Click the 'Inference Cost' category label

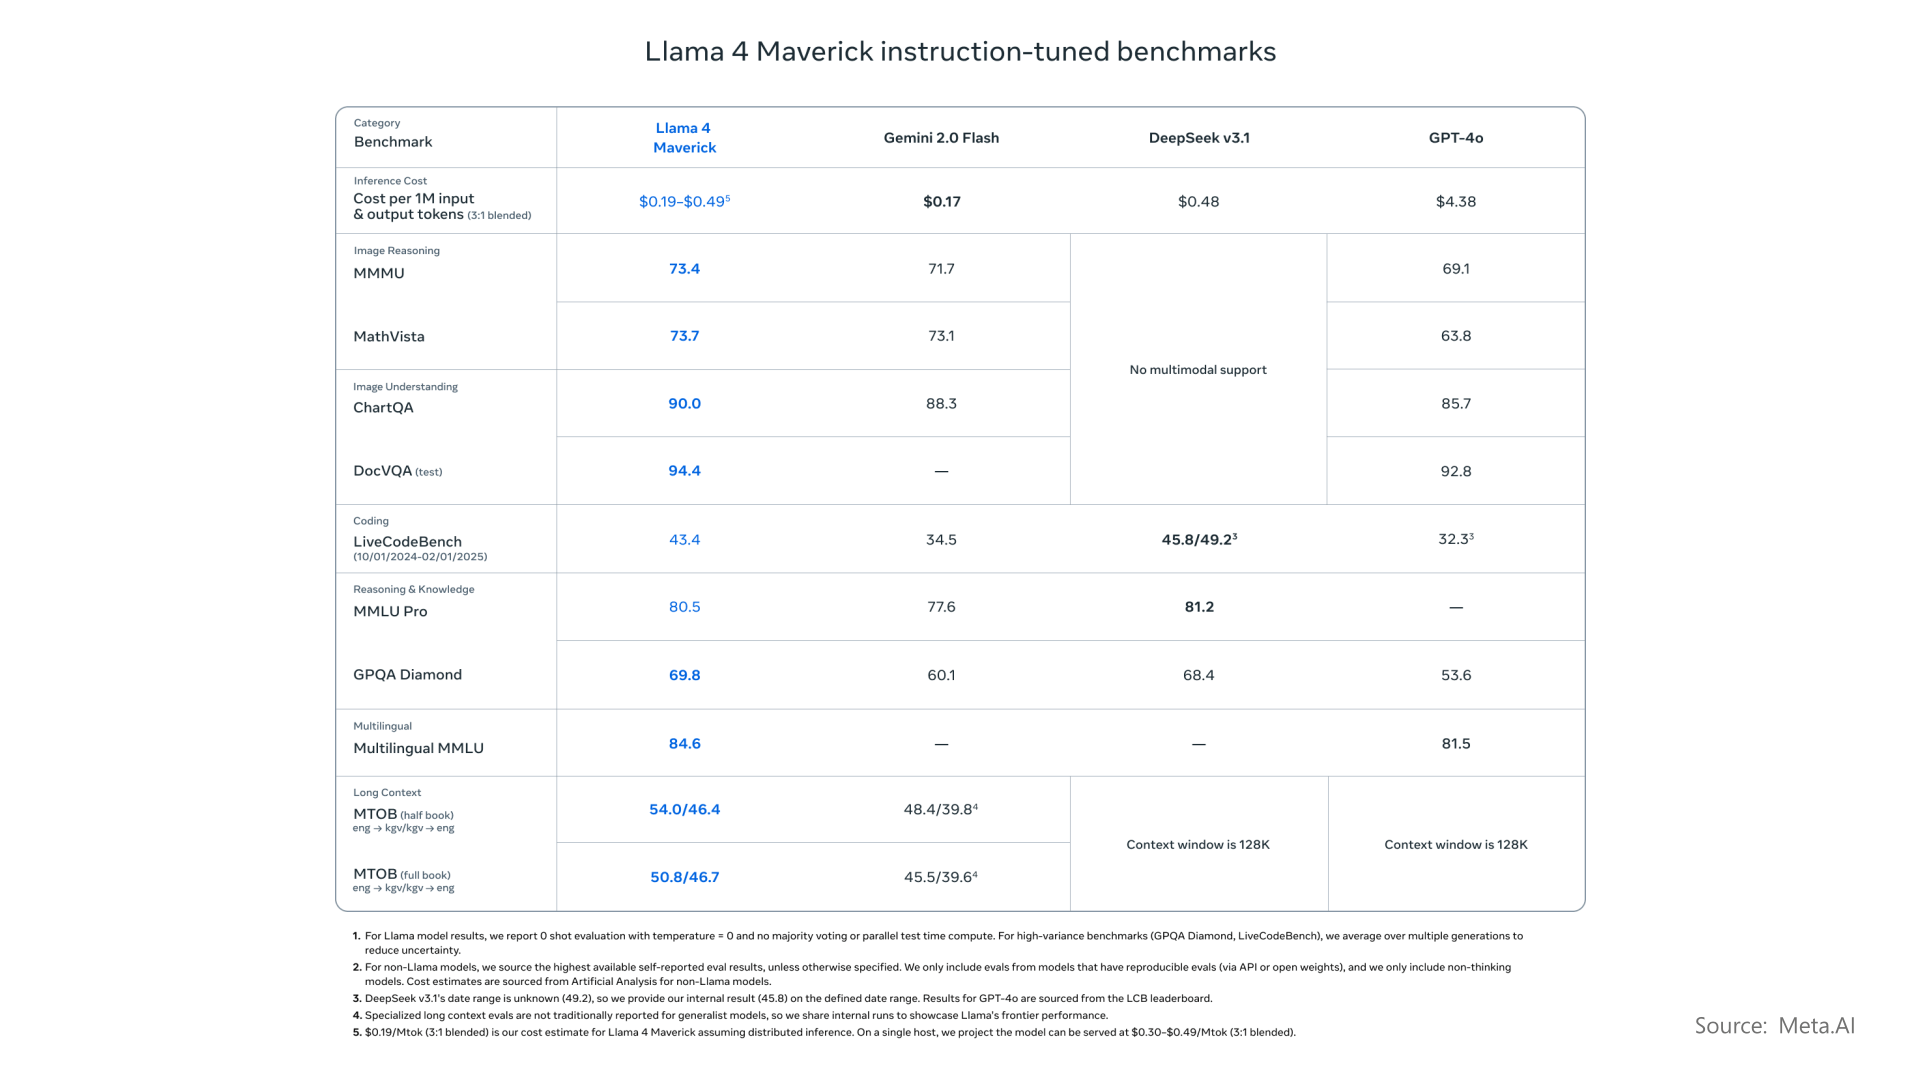pyautogui.click(x=390, y=181)
